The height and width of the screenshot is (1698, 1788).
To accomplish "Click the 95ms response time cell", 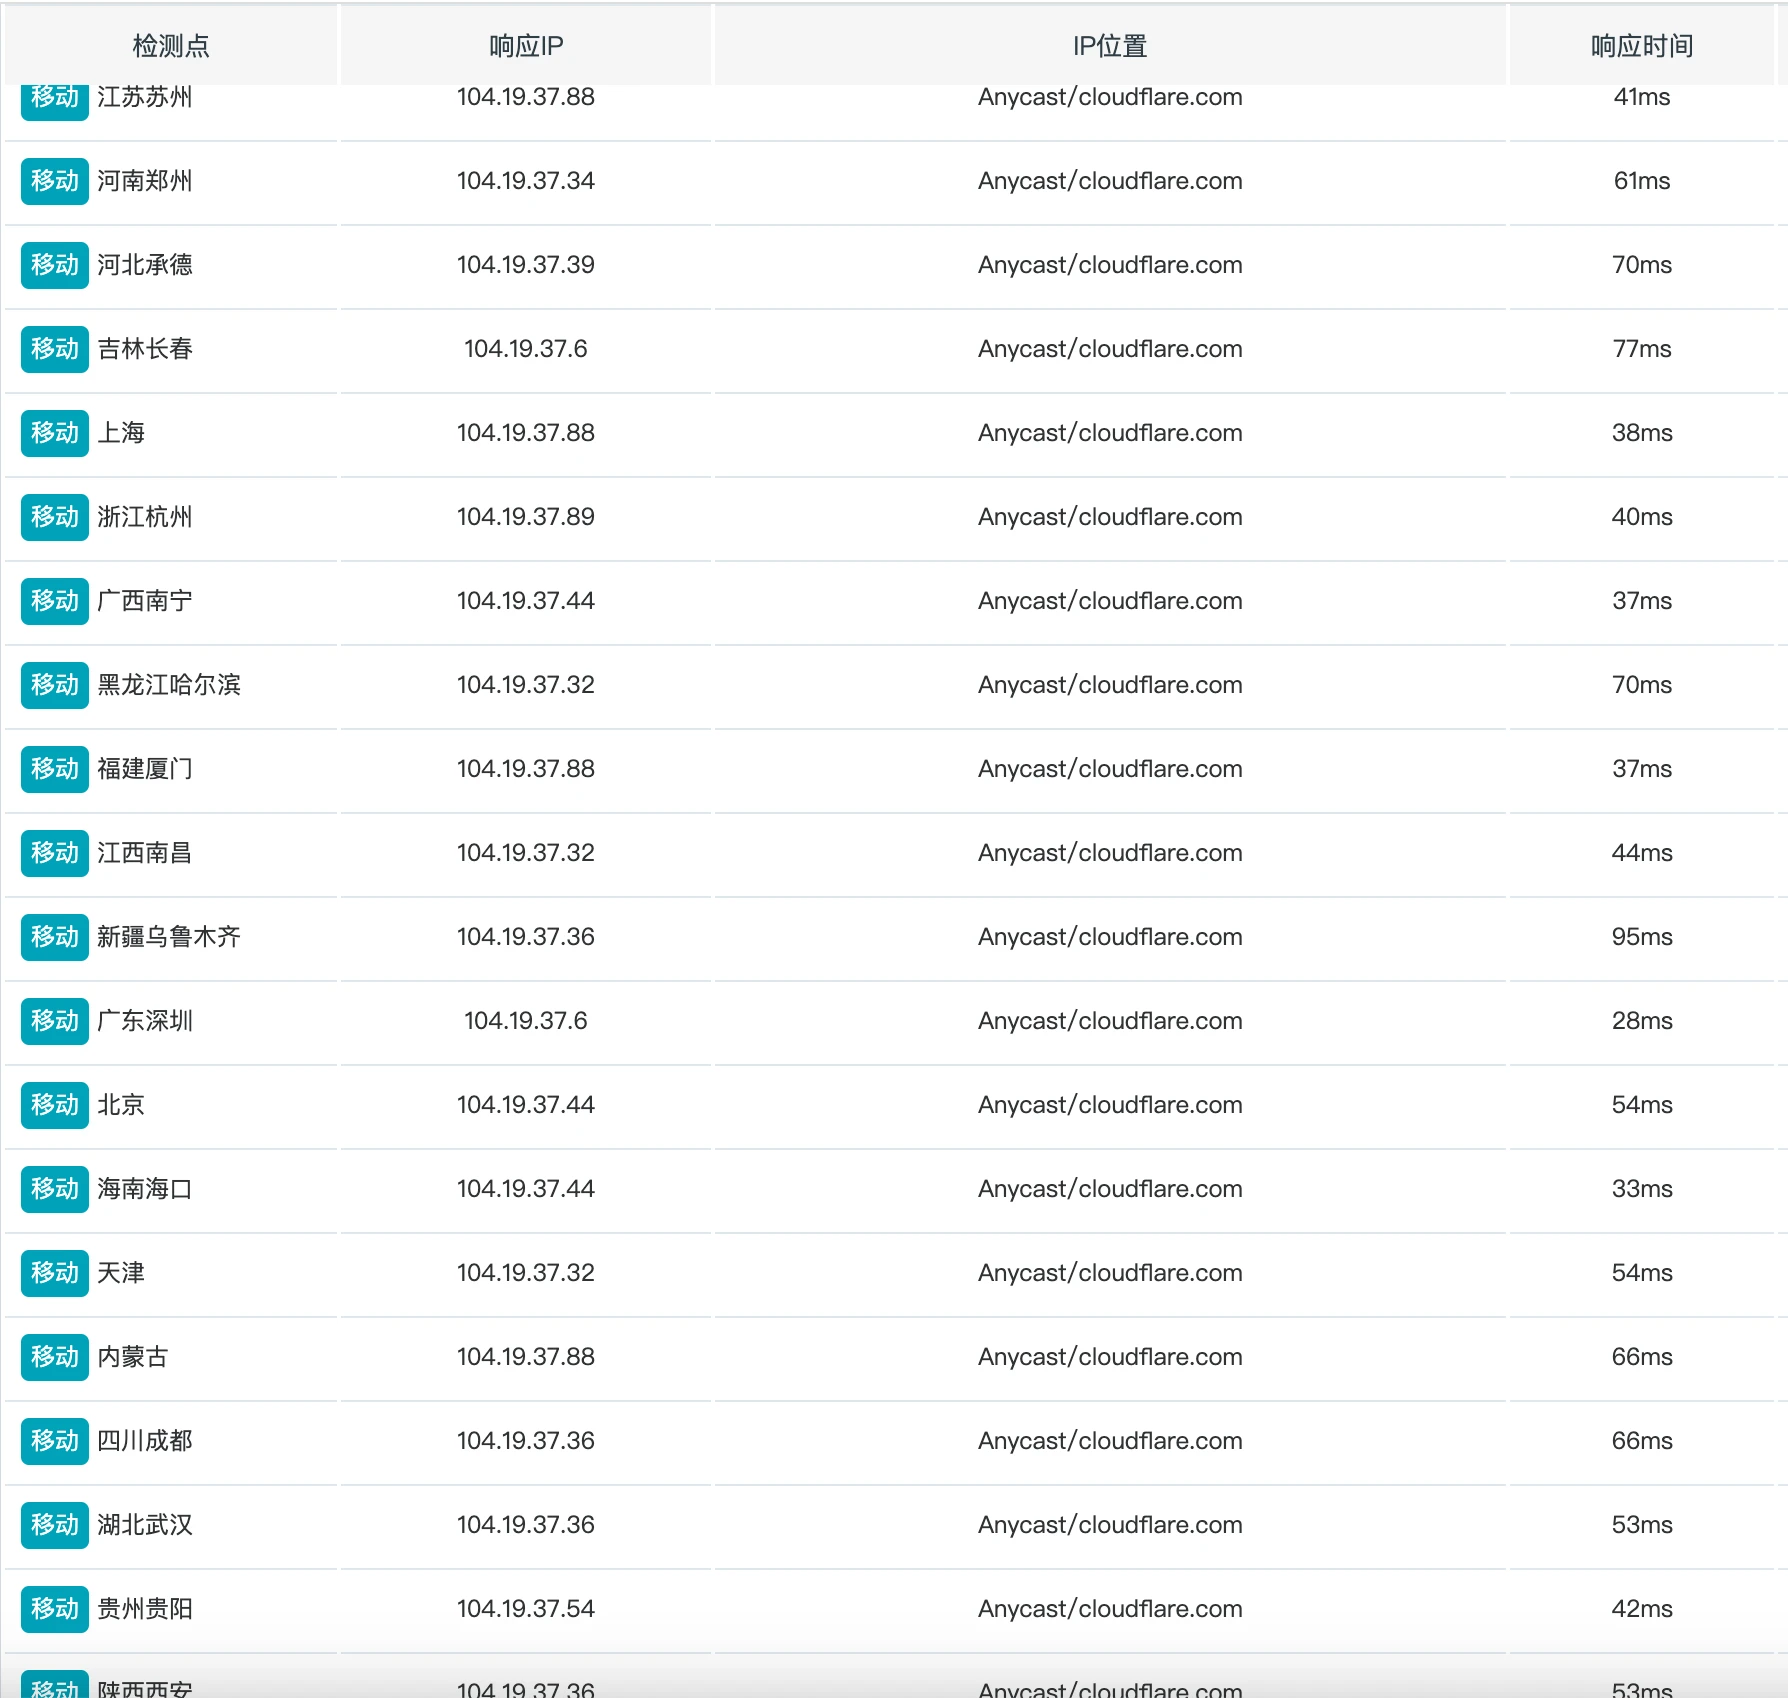I will click(1641, 937).
